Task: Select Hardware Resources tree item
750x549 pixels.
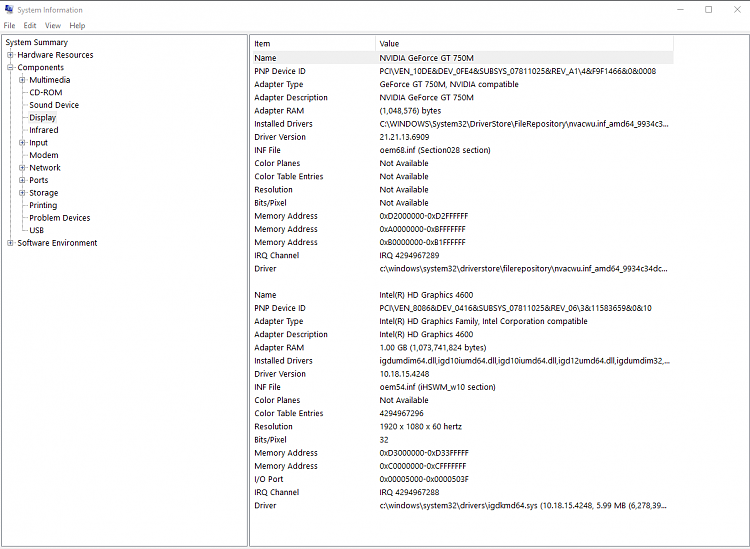Action: (55, 55)
